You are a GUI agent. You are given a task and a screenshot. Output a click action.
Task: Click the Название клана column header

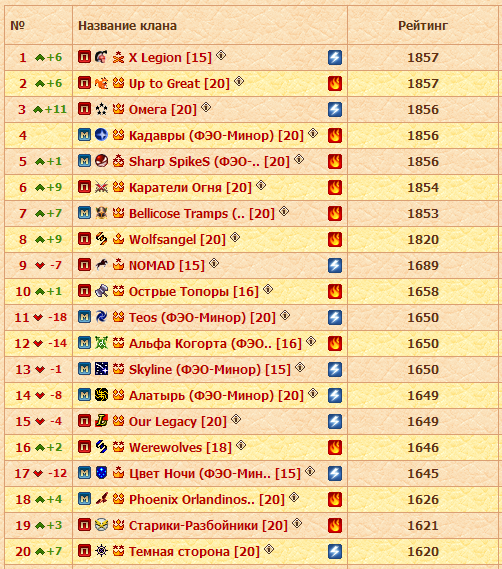(127, 26)
